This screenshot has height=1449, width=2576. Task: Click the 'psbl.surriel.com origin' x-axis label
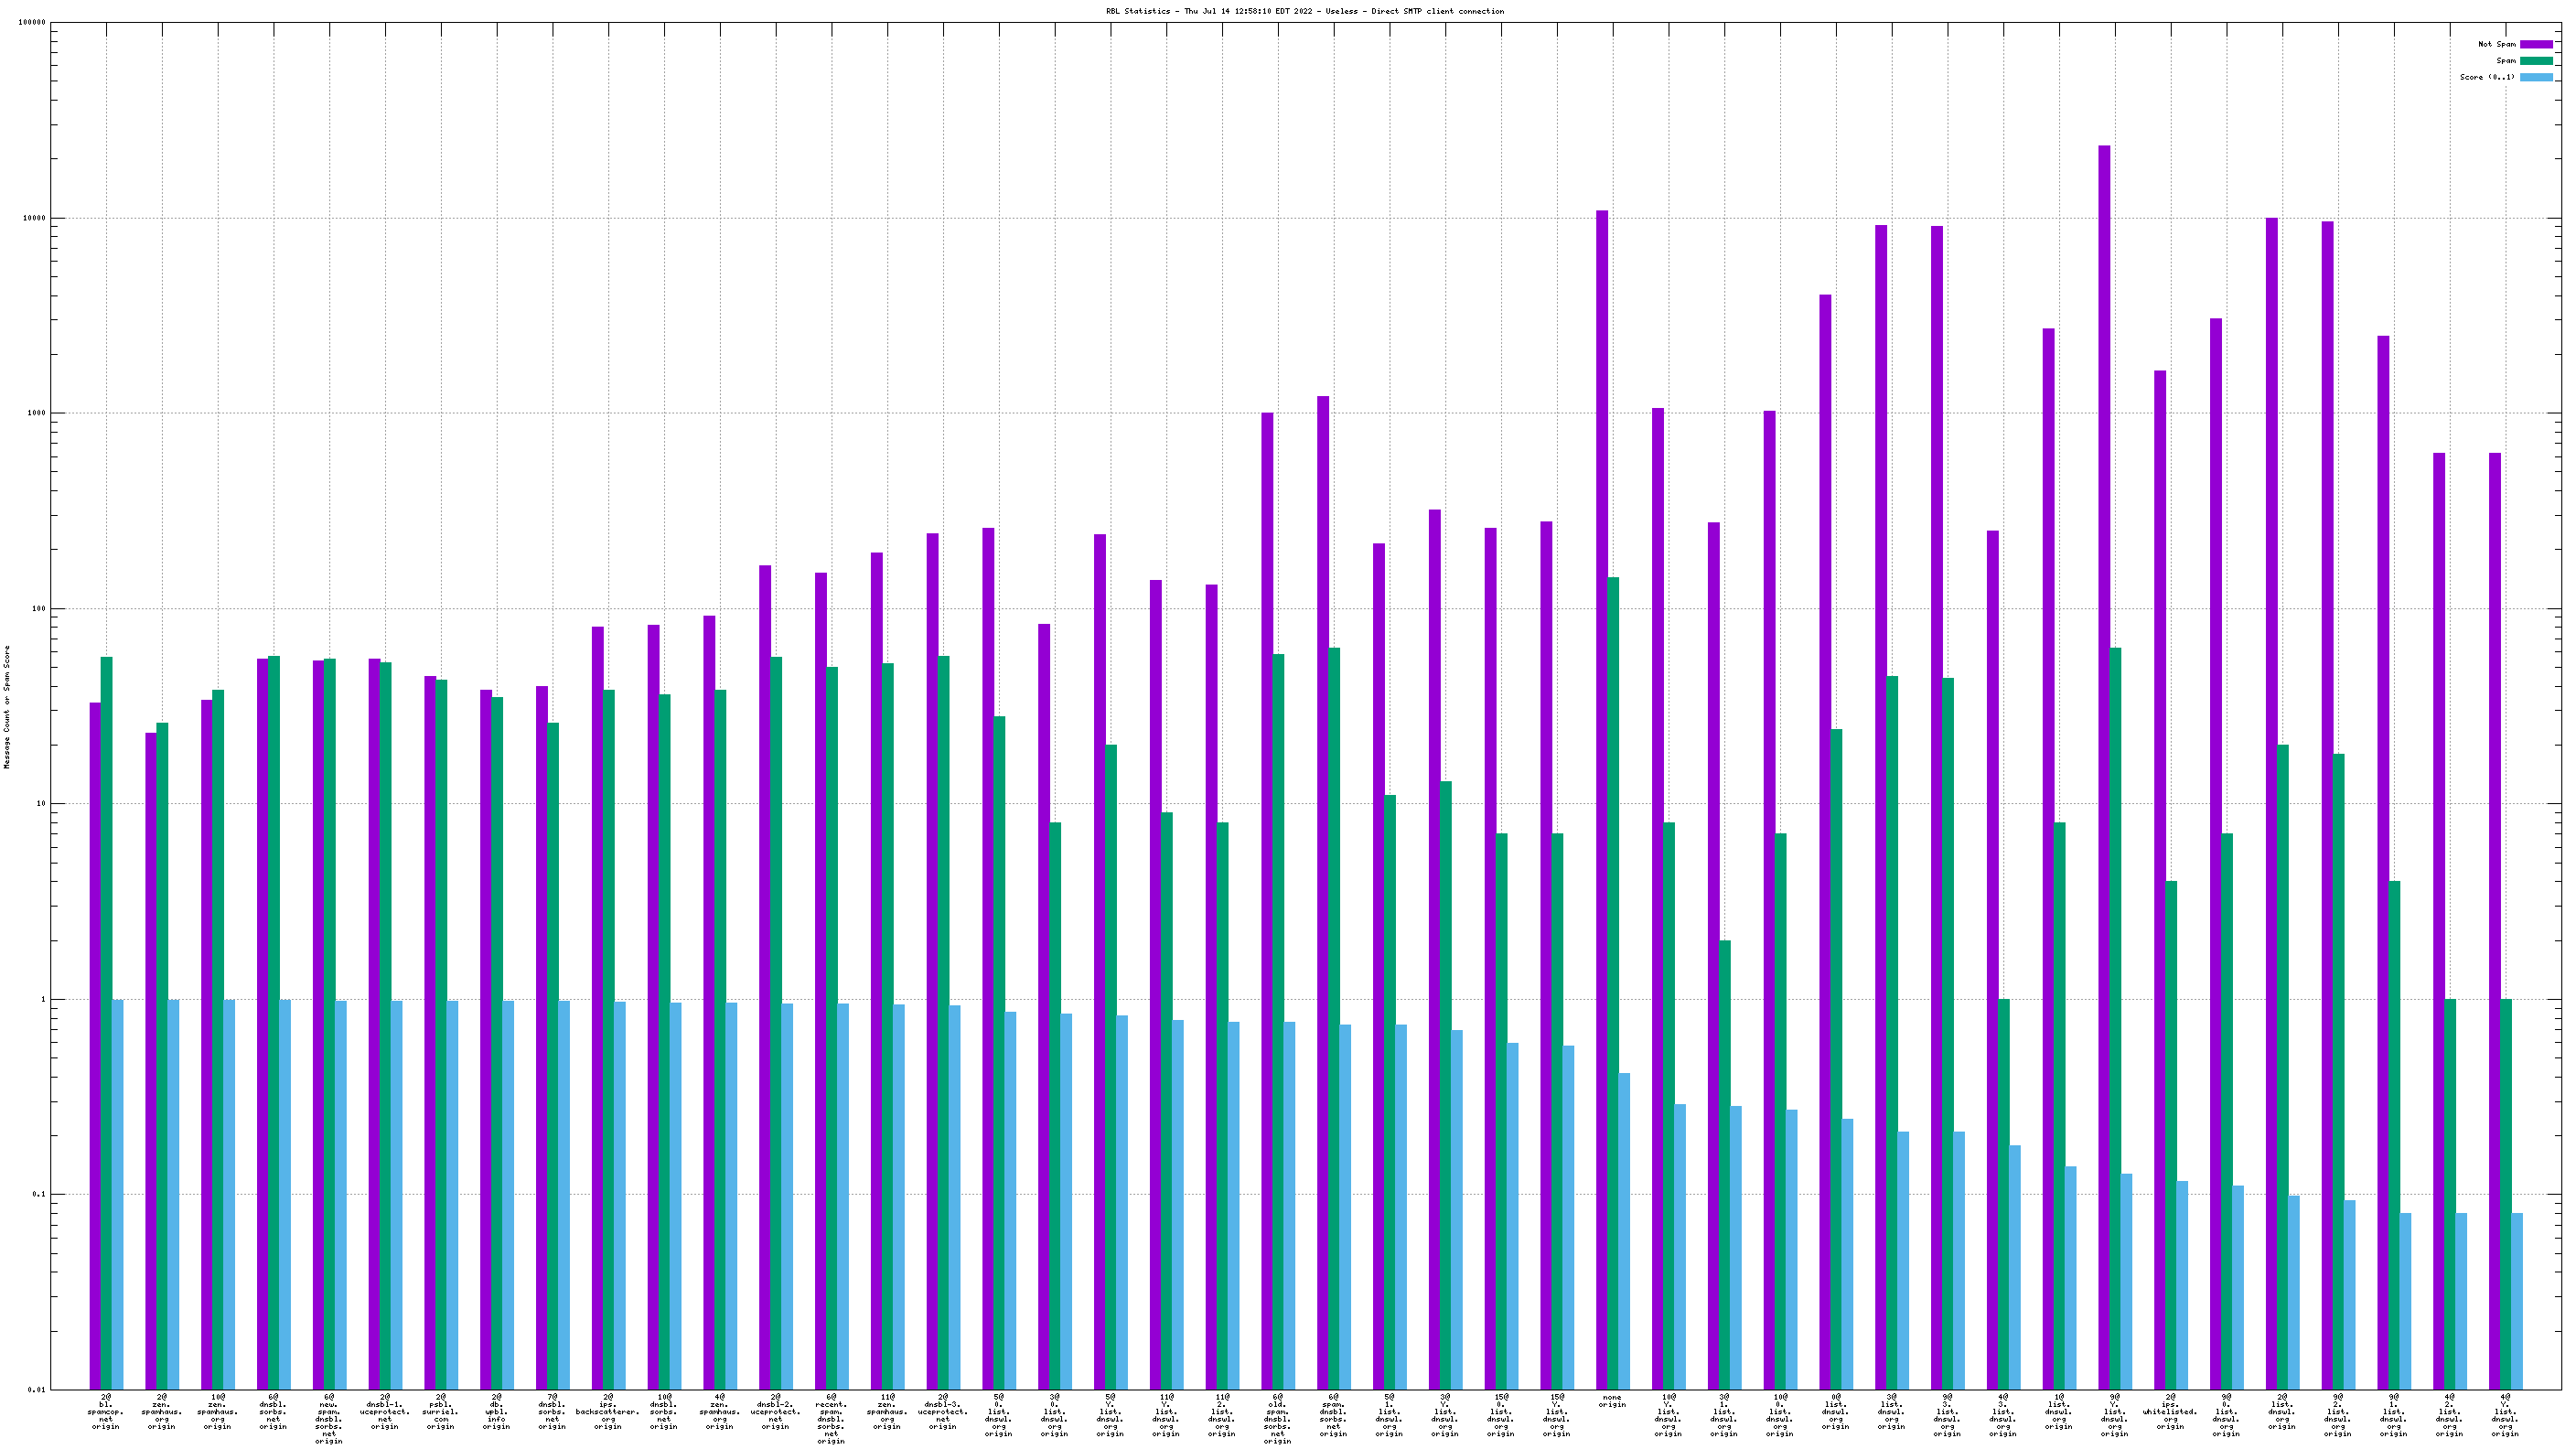pyautogui.click(x=440, y=1411)
